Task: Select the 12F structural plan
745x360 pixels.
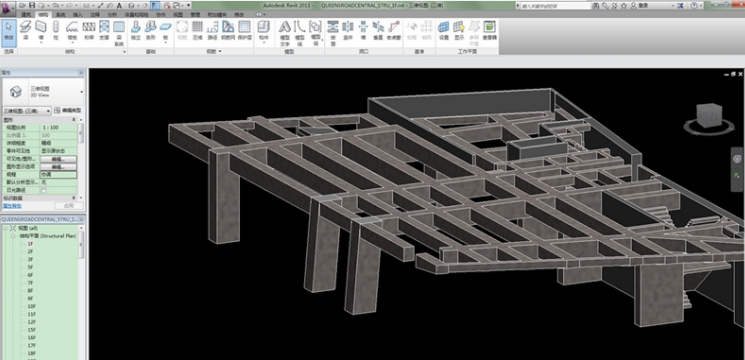Action: tap(31, 322)
